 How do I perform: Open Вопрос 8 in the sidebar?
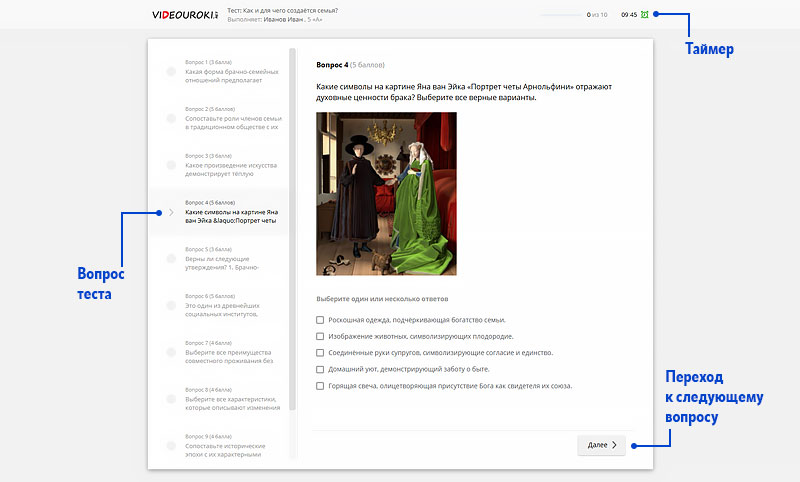[x=218, y=399]
